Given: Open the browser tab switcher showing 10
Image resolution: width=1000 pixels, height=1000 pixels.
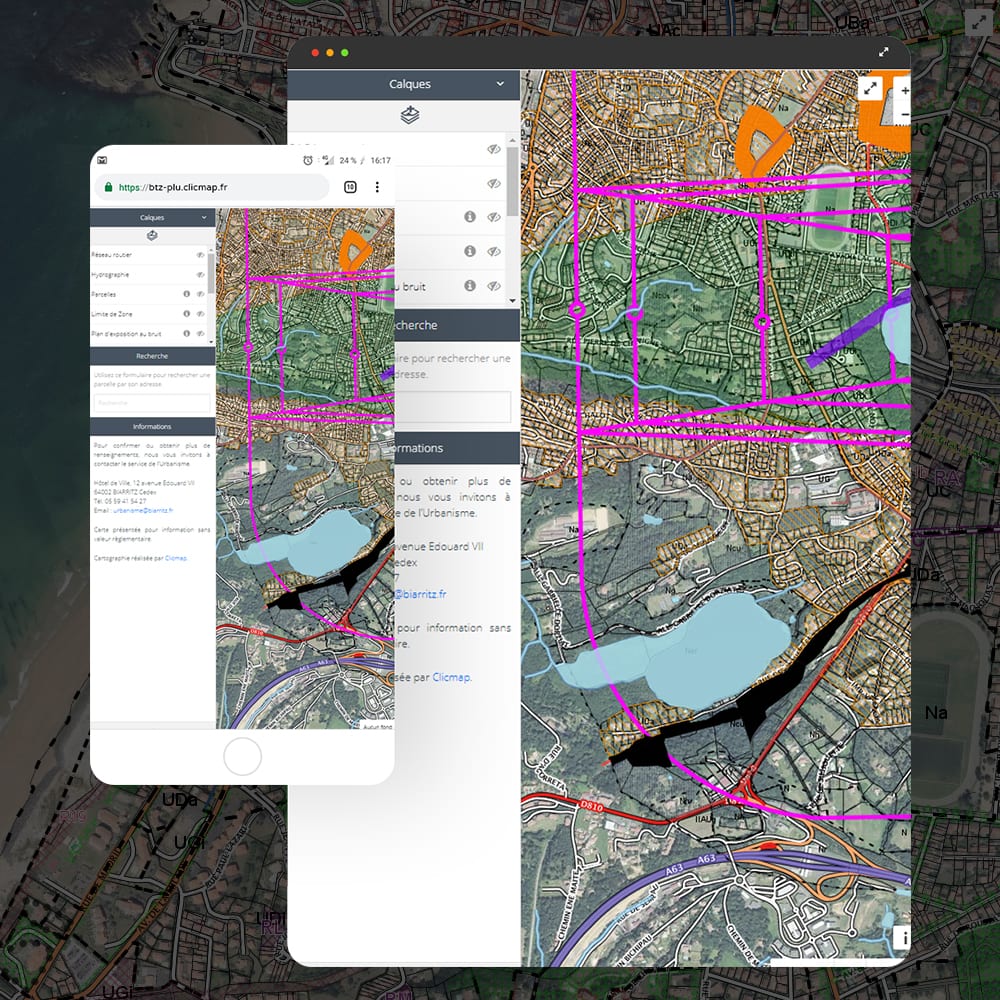Looking at the screenshot, I should click(350, 187).
